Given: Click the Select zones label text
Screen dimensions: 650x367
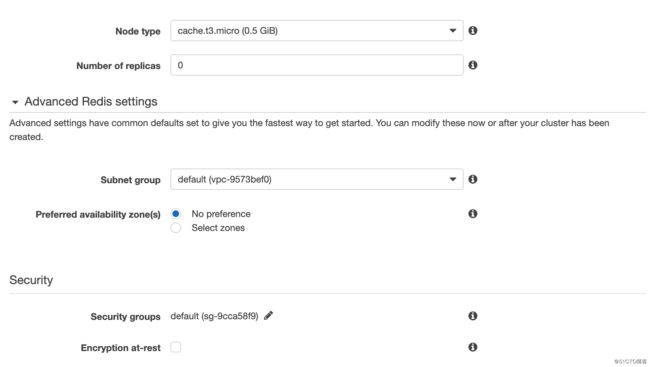Looking at the screenshot, I should 218,228.
